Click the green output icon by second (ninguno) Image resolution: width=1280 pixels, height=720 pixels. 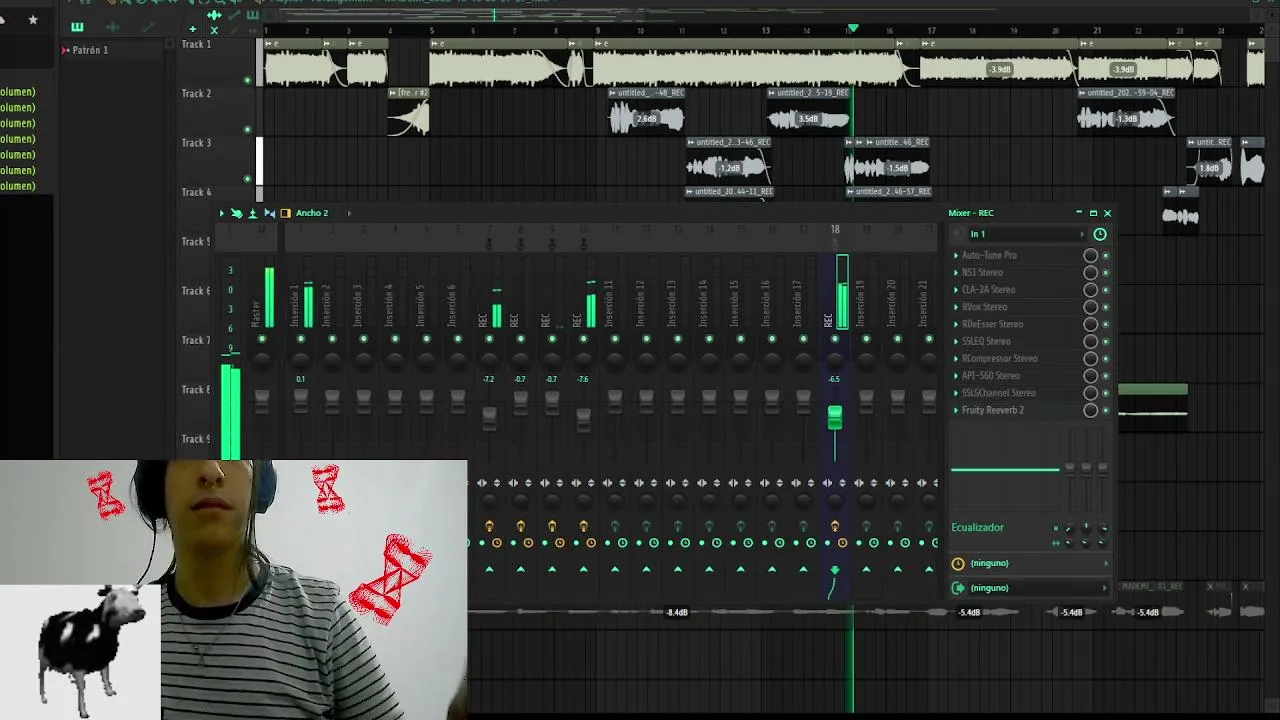pos(958,588)
